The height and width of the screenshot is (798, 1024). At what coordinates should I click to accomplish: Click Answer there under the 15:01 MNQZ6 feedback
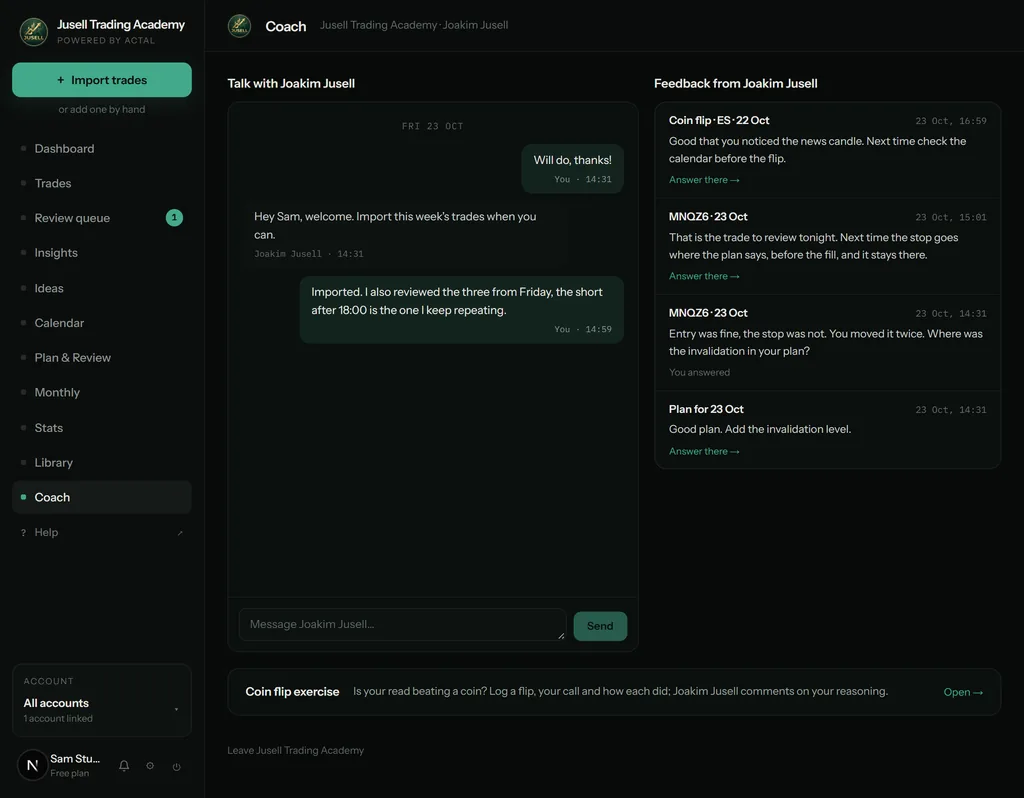(x=704, y=276)
